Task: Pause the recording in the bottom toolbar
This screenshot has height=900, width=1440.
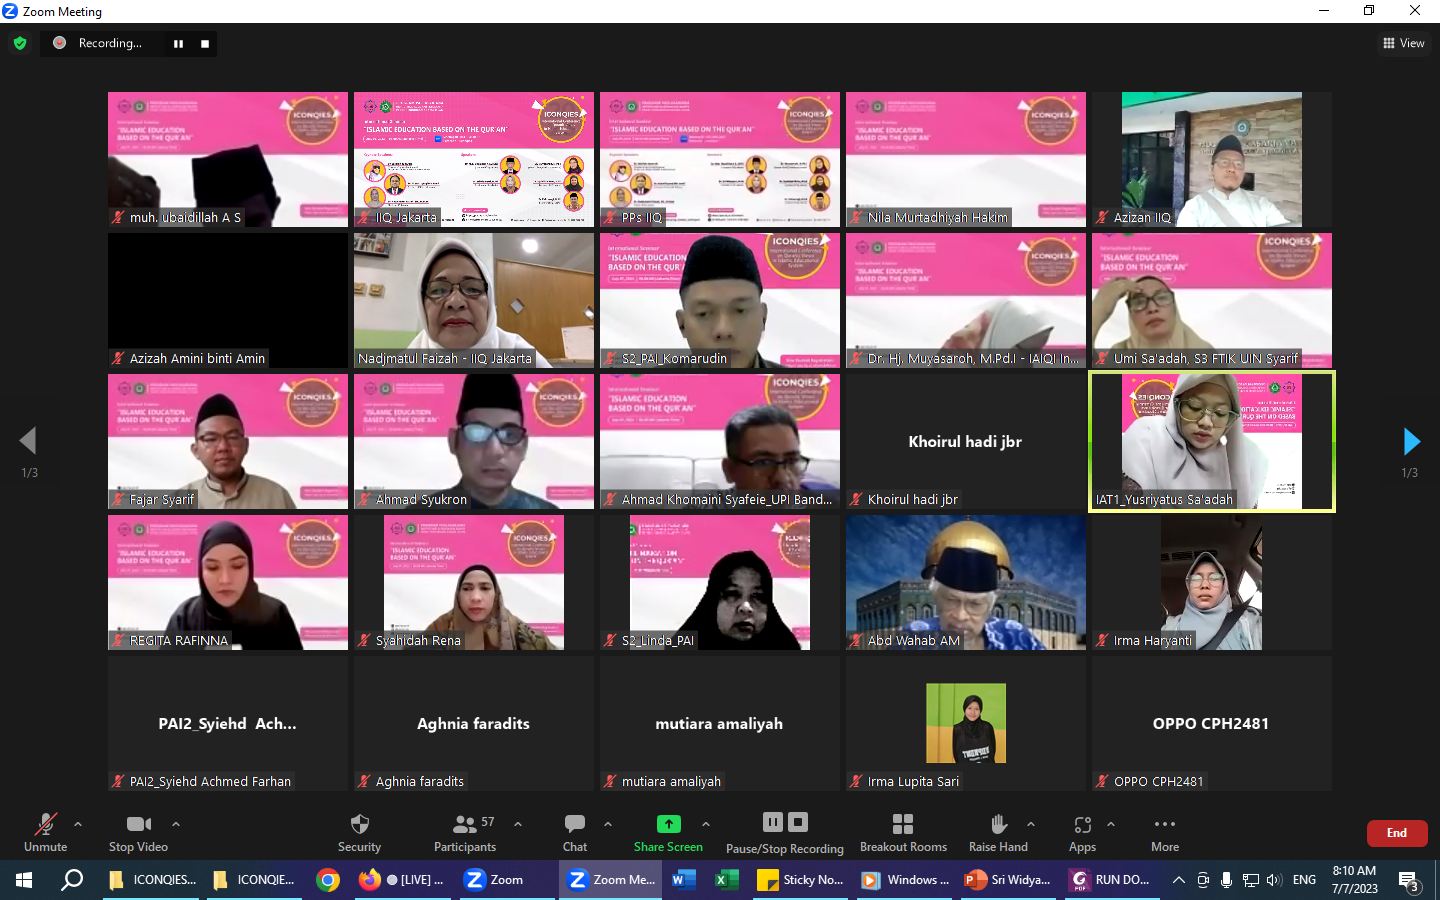Action: tap(773, 822)
